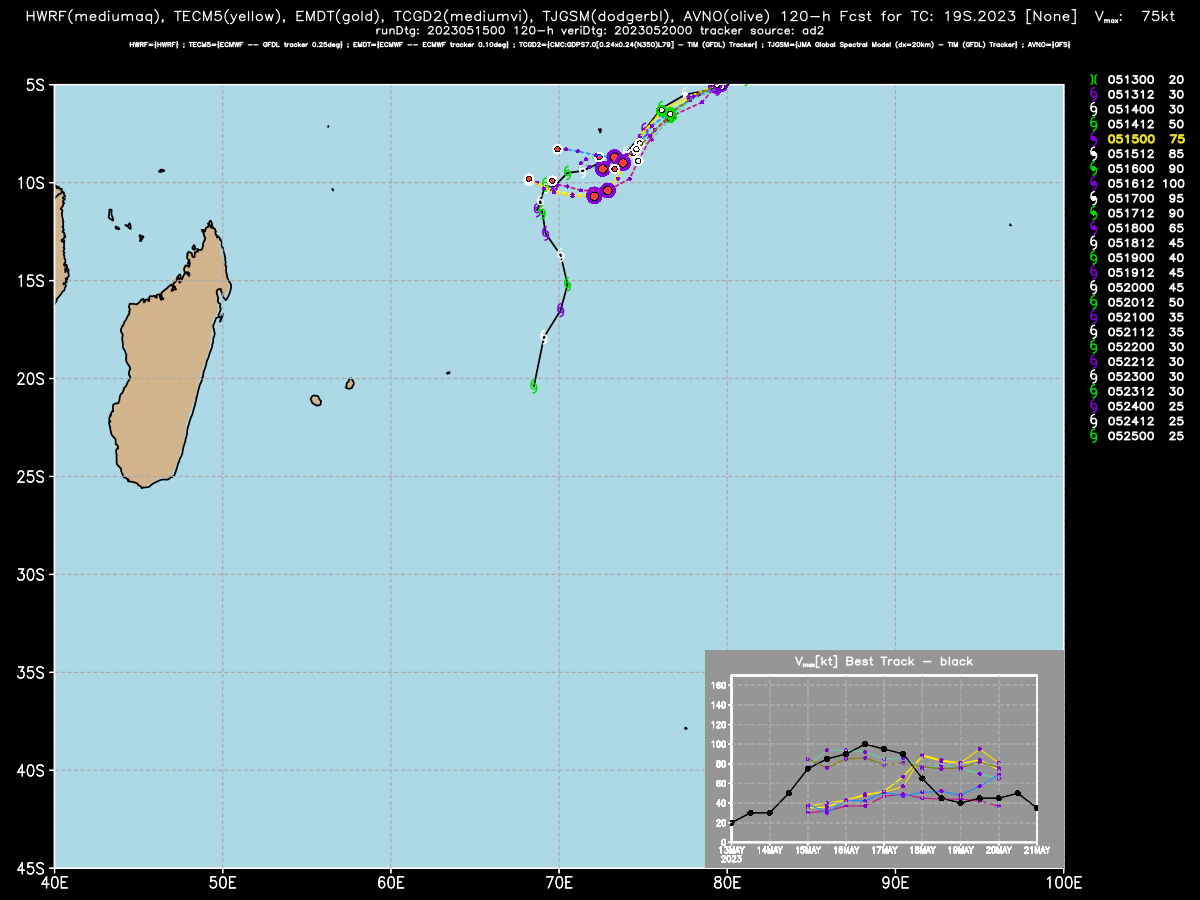Click the green storm symbol ending track near 20S

coord(534,386)
